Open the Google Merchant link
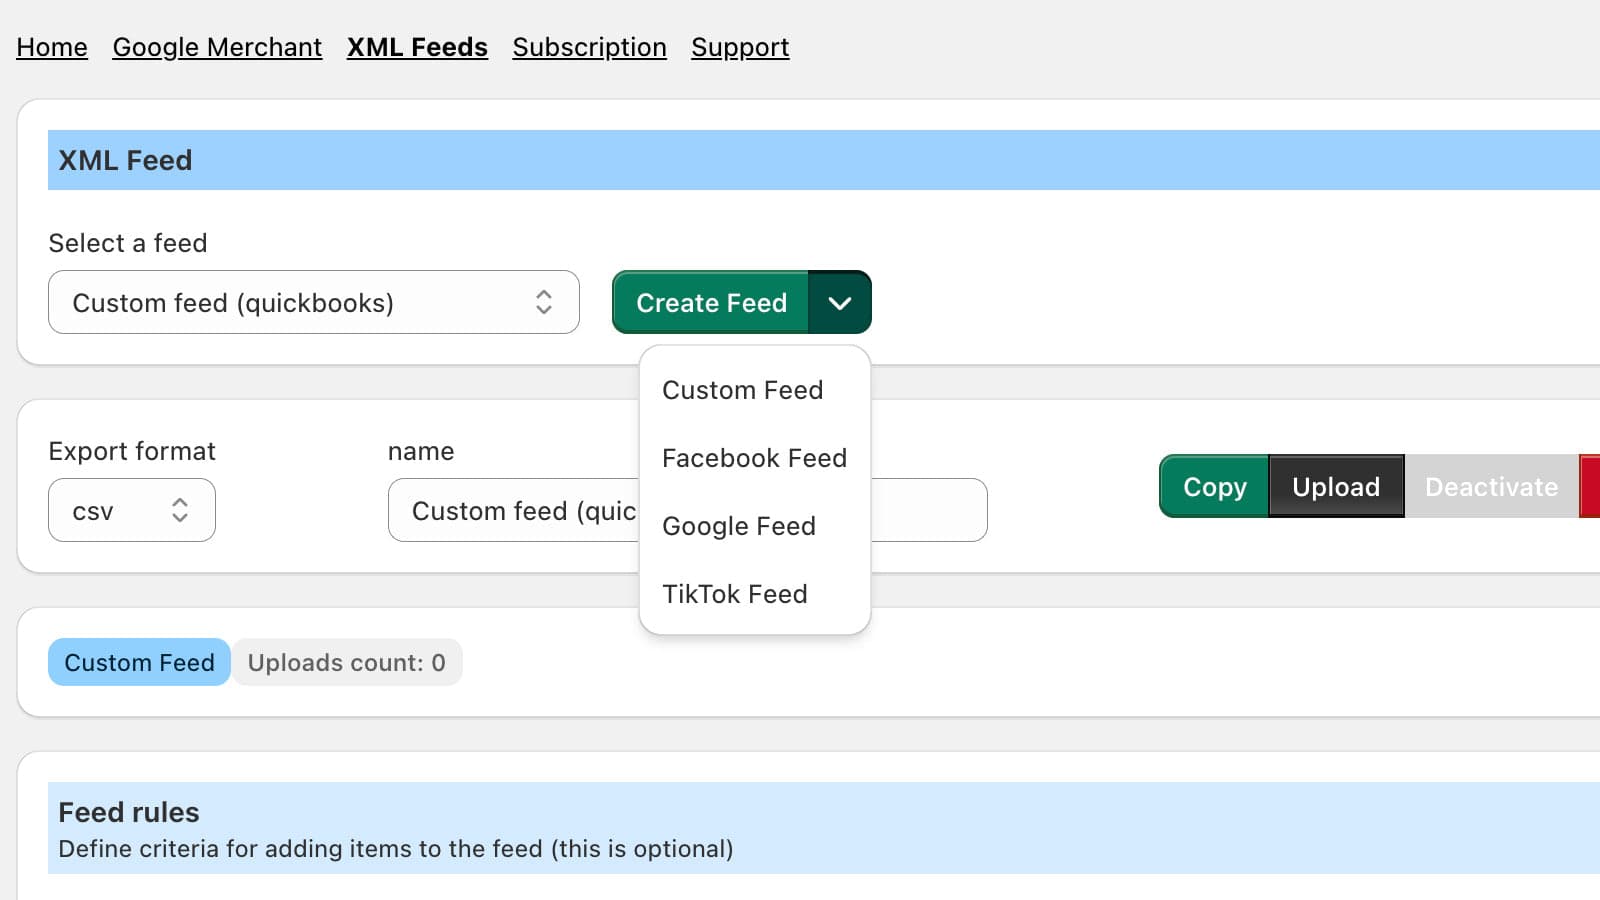Viewport: 1600px width, 900px height. (x=217, y=47)
